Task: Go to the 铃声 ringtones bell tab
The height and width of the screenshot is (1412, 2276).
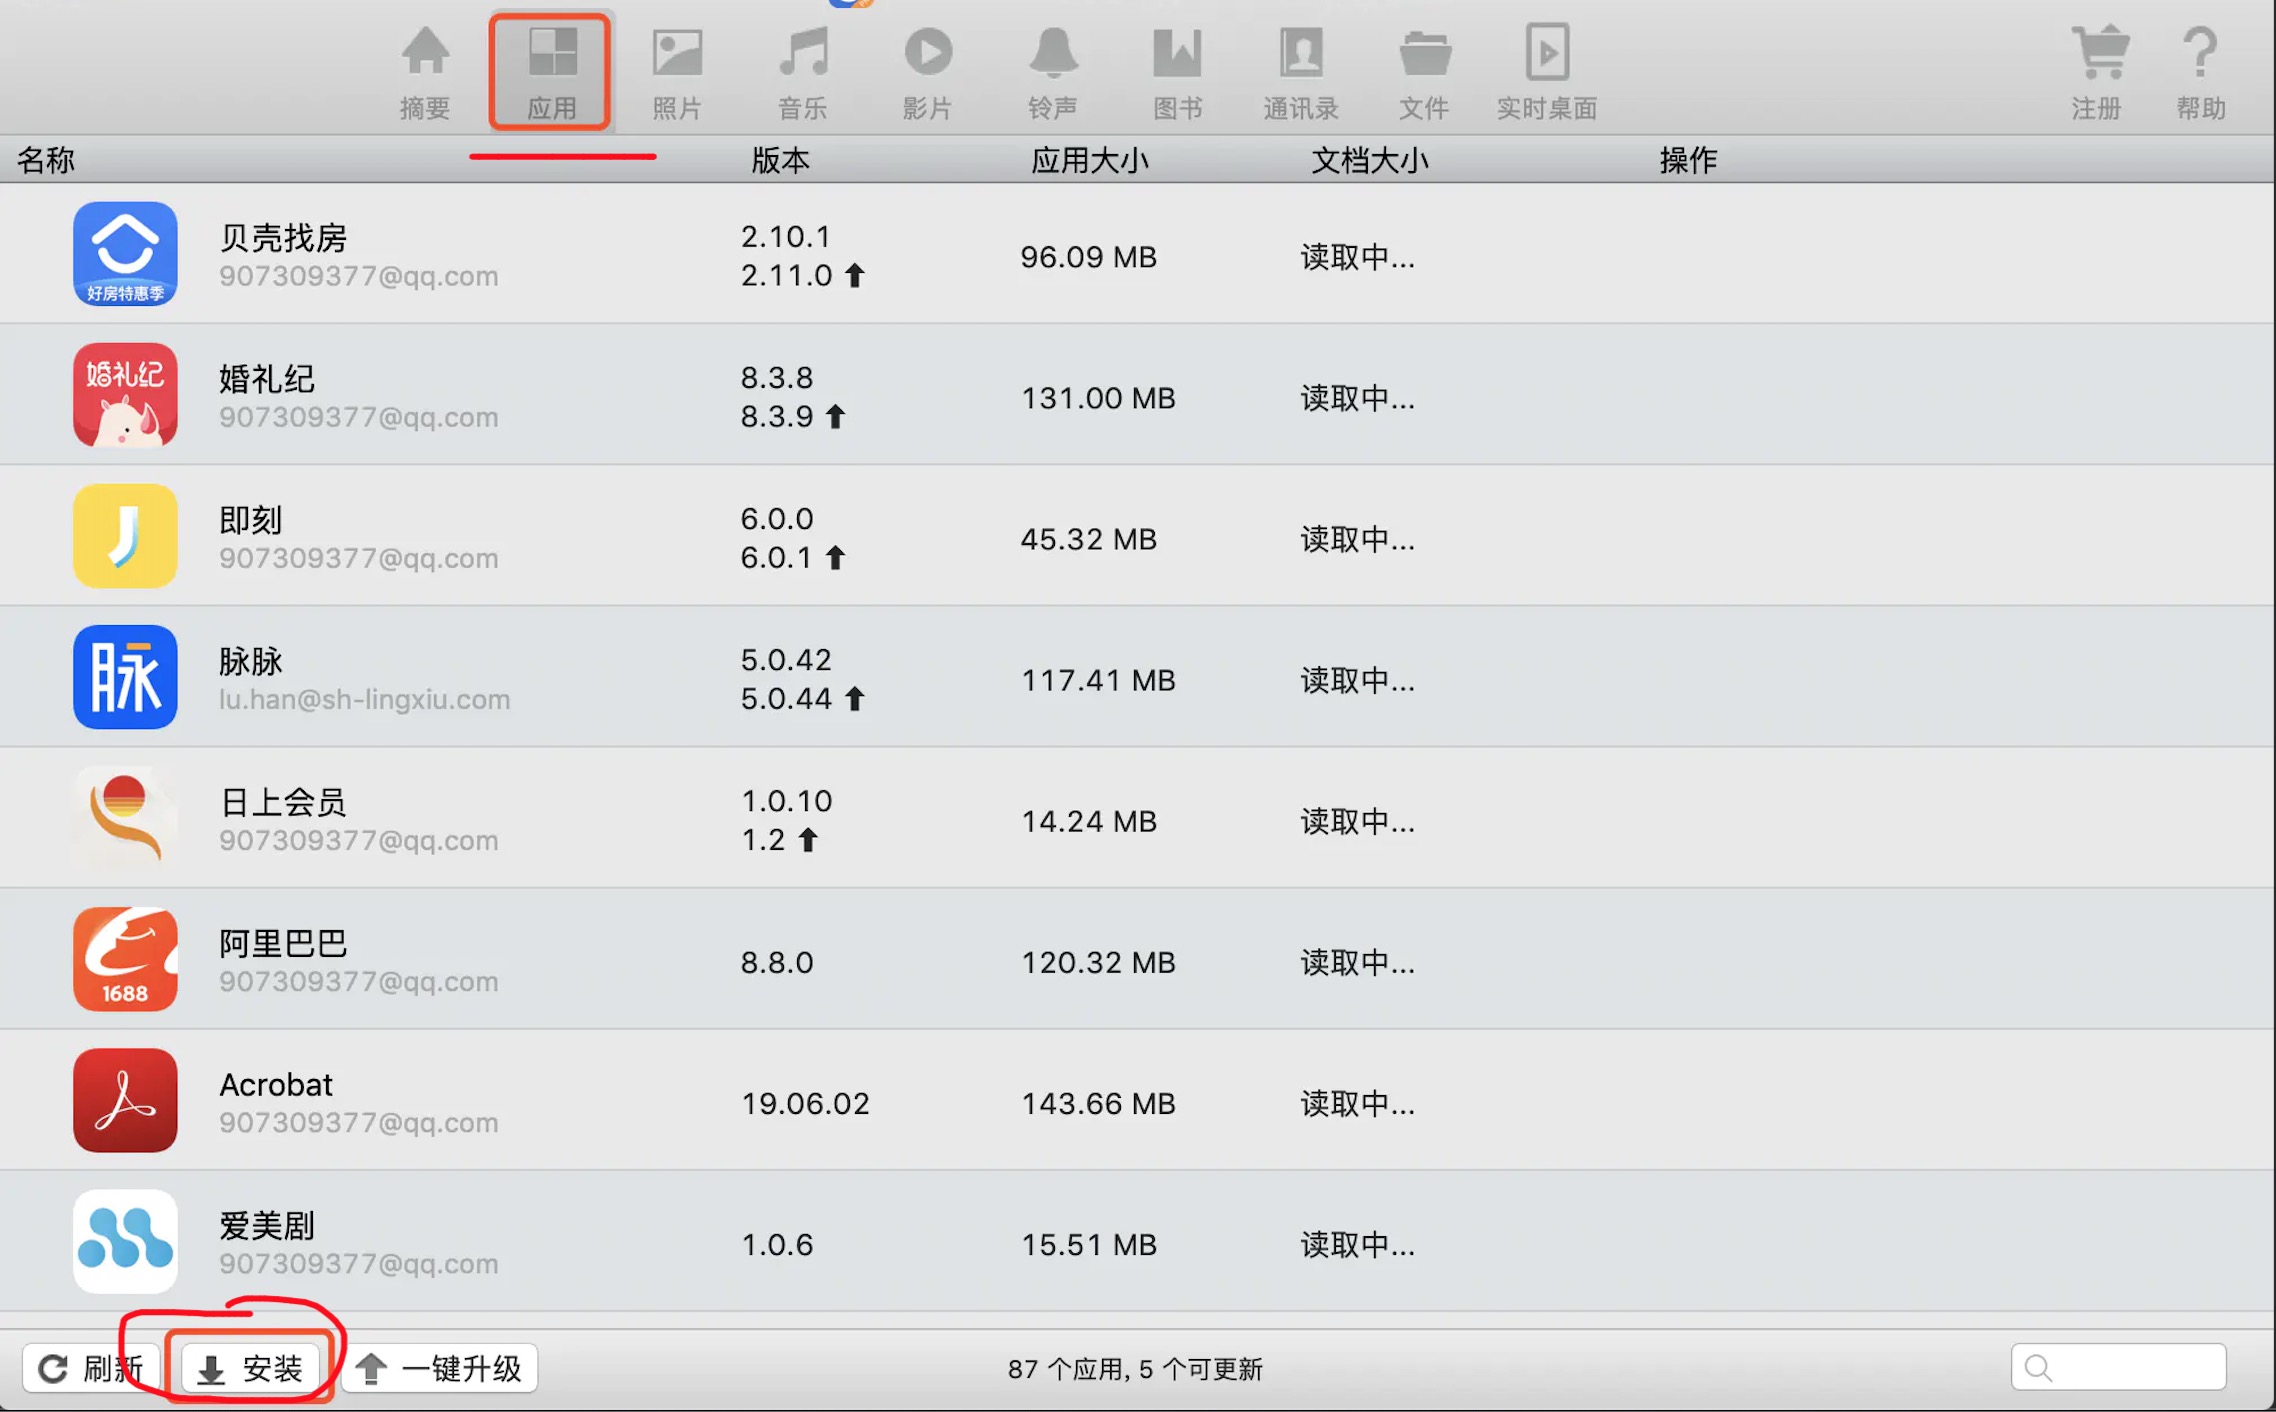Action: click(x=1053, y=72)
